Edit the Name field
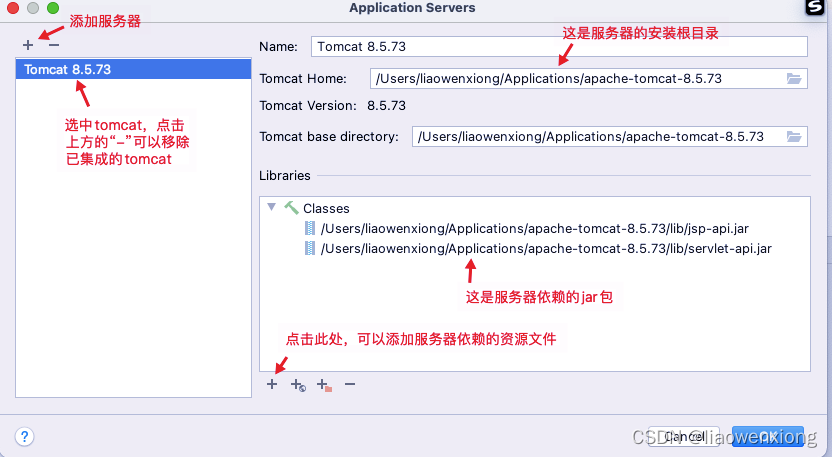This screenshot has height=457, width=832. [x=559, y=47]
